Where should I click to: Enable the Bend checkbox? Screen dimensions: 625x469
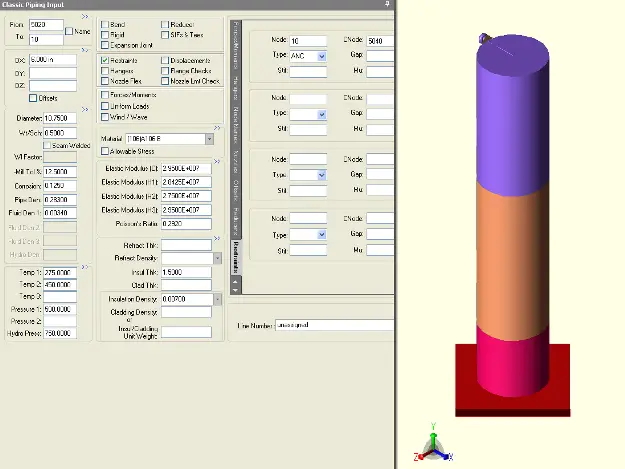(x=106, y=23)
